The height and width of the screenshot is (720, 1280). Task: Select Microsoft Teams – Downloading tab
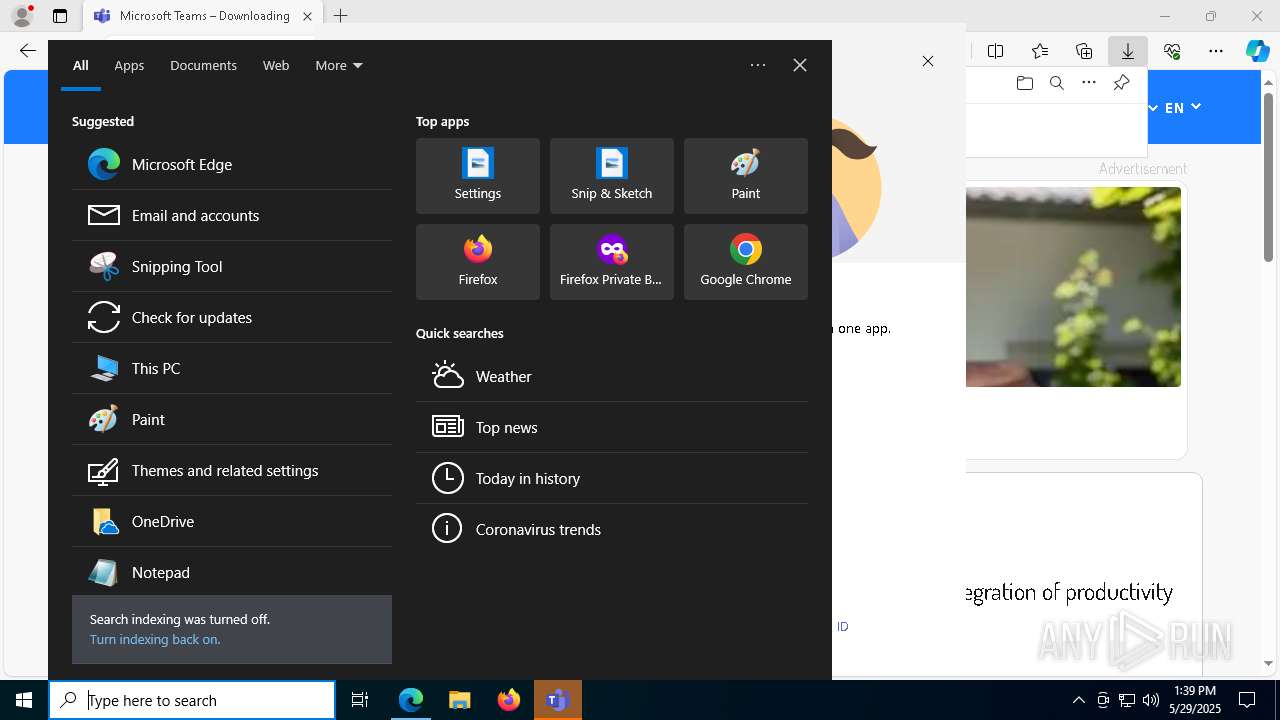[x=204, y=16]
